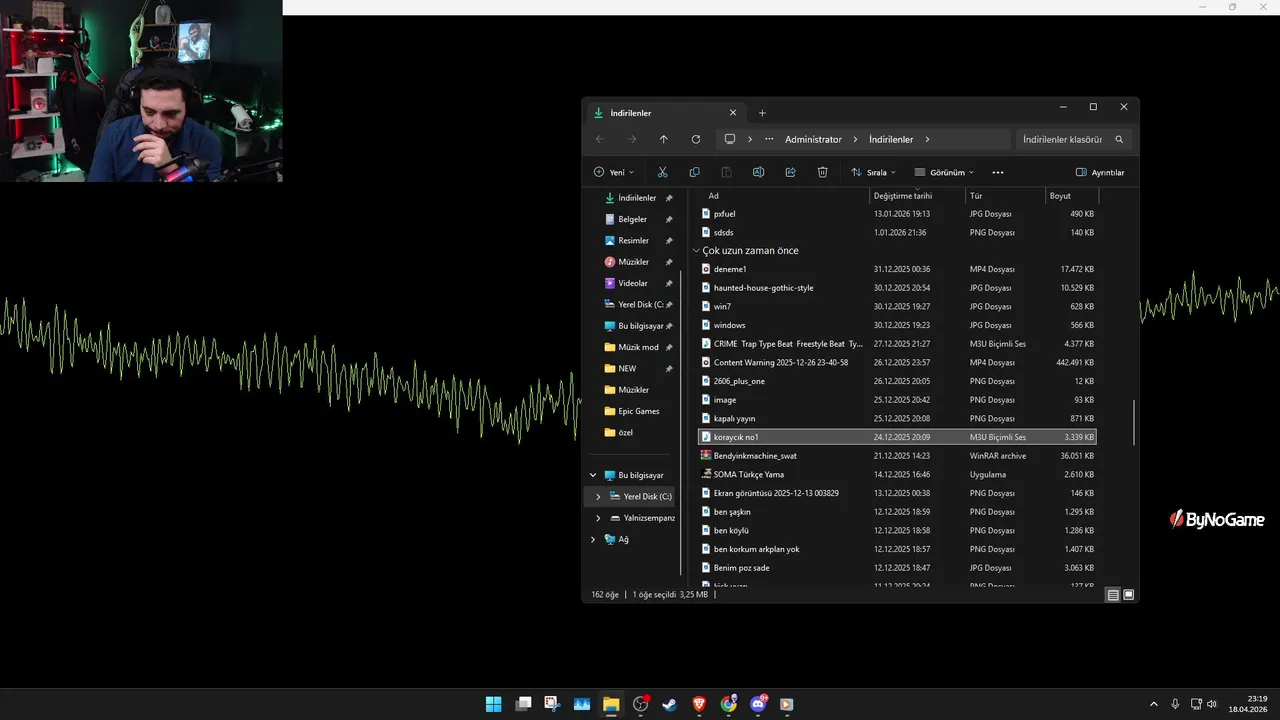Expand Yerel Disk (C:) tree node

tap(598, 496)
